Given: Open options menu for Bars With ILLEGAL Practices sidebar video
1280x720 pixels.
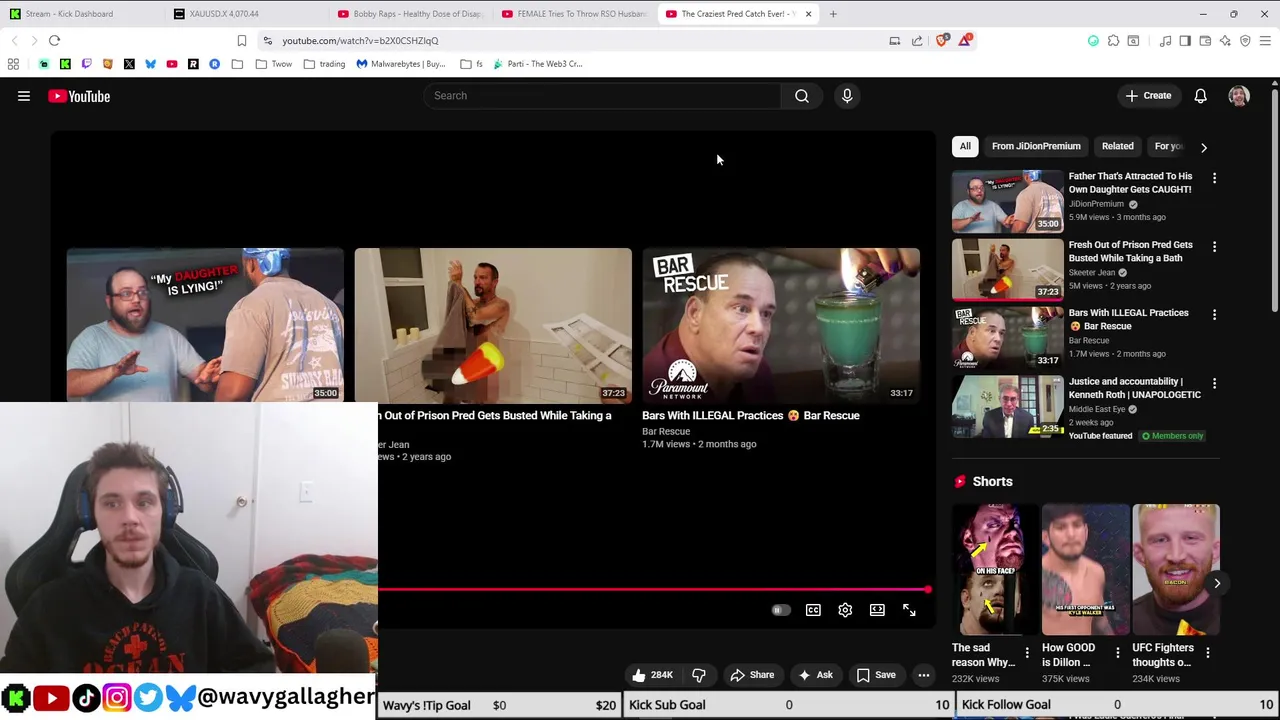Looking at the screenshot, I should coord(1214,314).
